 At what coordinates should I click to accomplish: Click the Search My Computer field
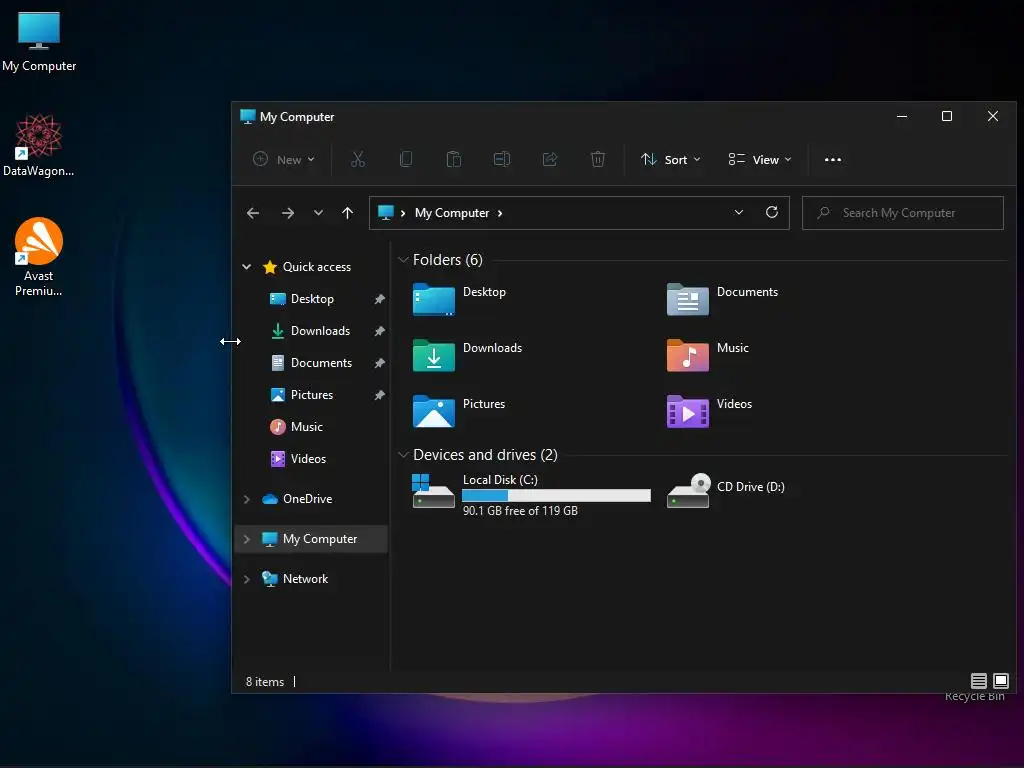(x=903, y=213)
